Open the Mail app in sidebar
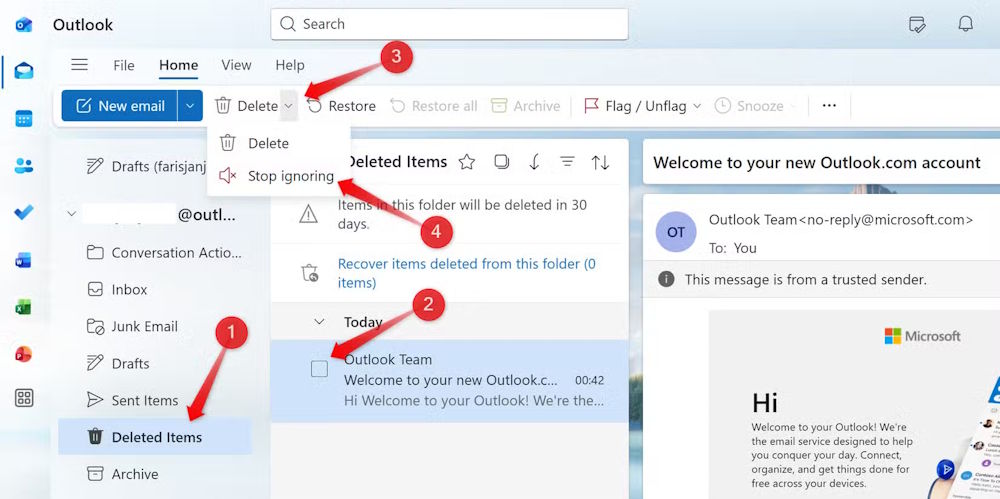This screenshot has height=499, width=1000. coord(24,71)
